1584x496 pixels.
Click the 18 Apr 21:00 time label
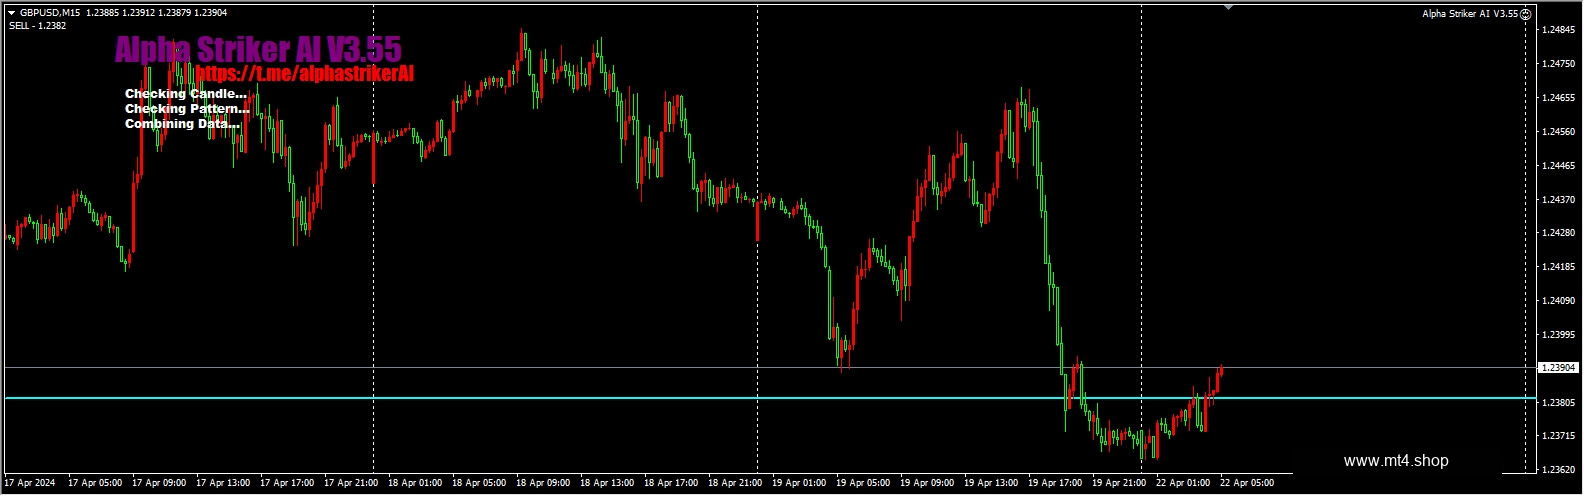(736, 483)
